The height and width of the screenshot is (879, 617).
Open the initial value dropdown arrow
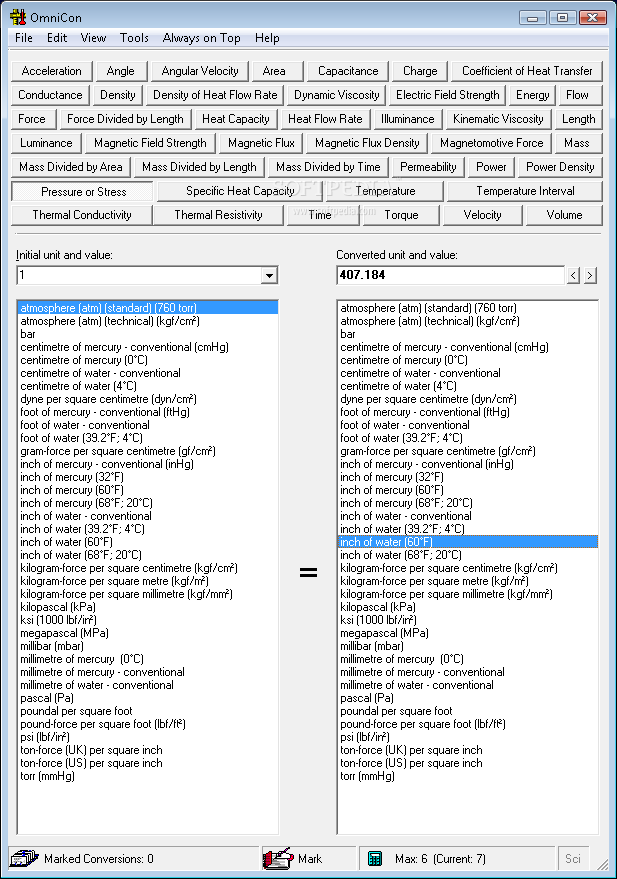tap(270, 275)
